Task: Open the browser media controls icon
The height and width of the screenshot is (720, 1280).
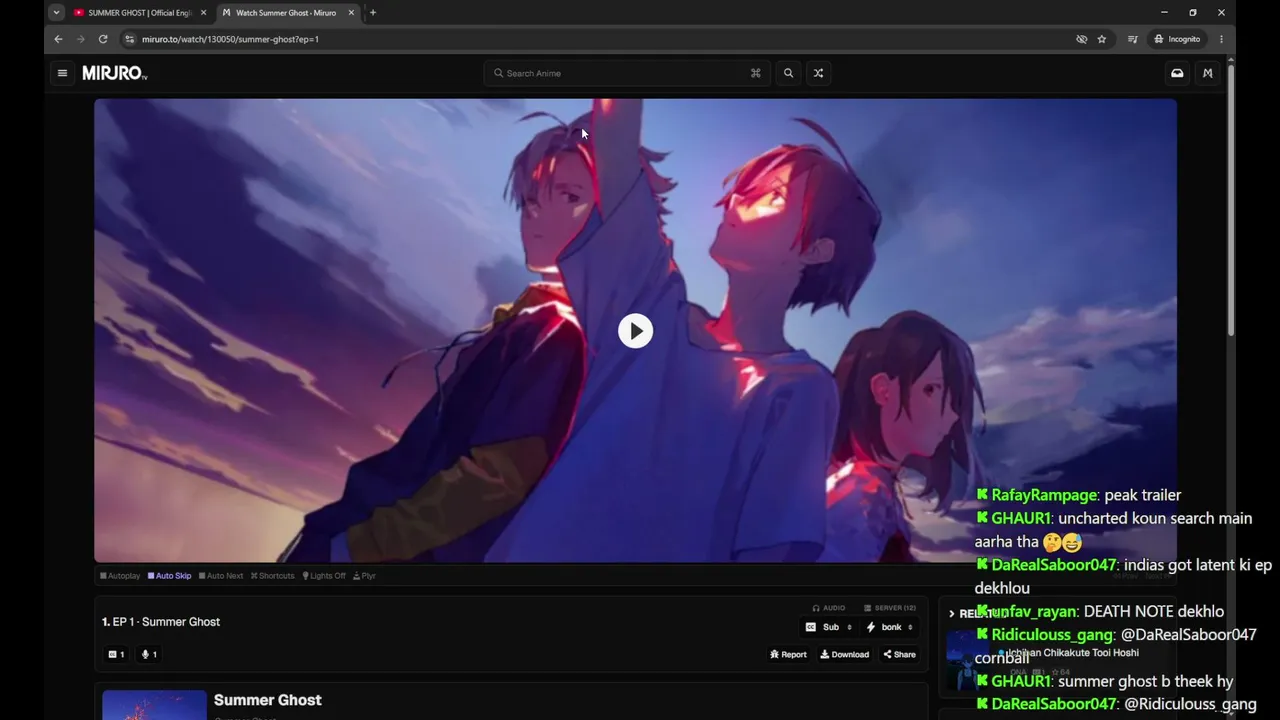Action: (1133, 39)
